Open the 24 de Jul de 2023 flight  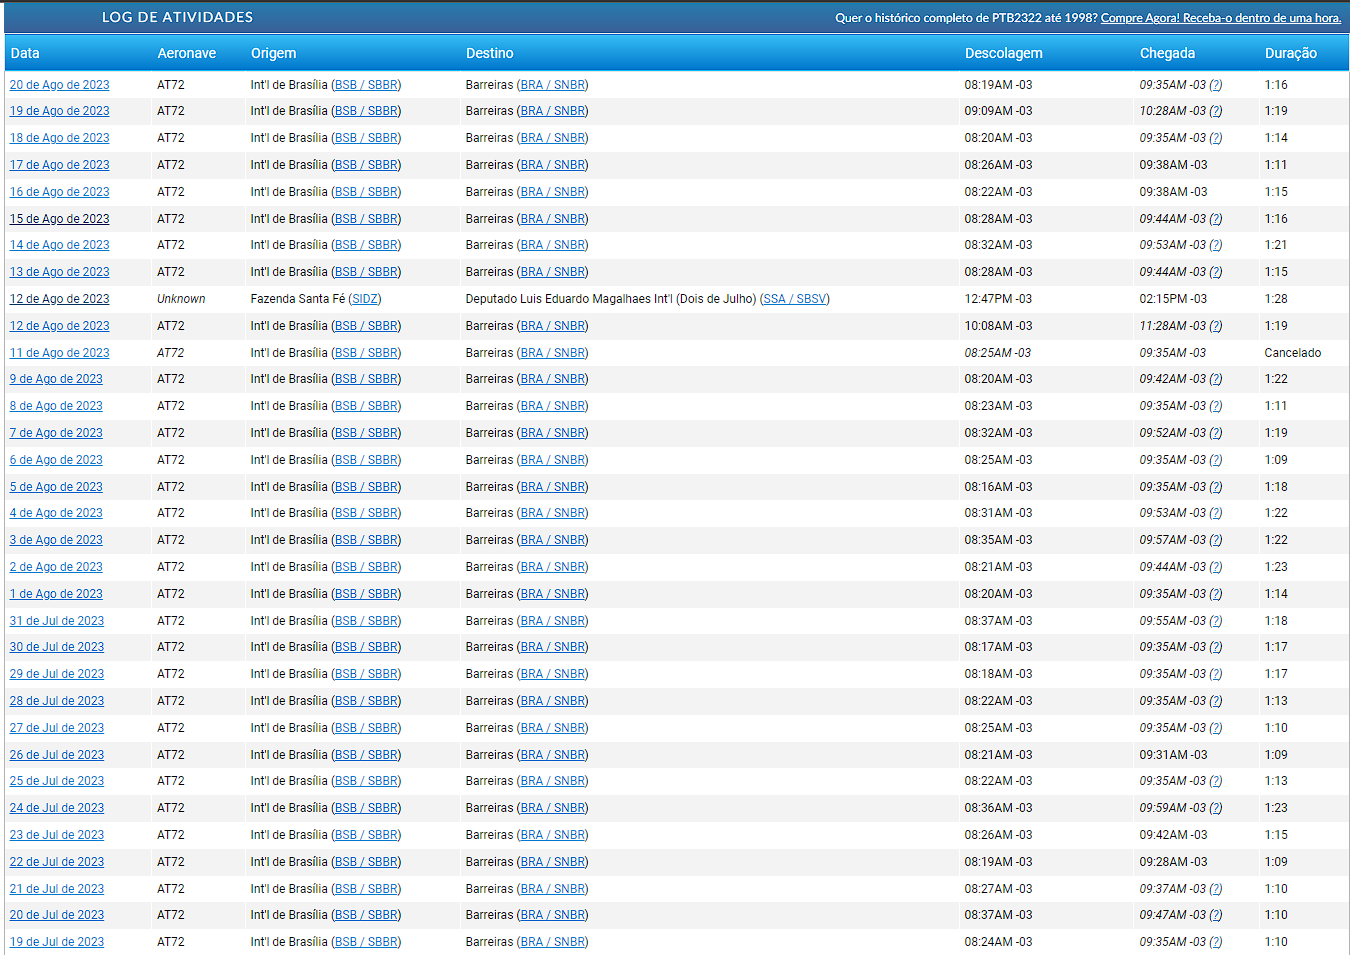point(57,808)
